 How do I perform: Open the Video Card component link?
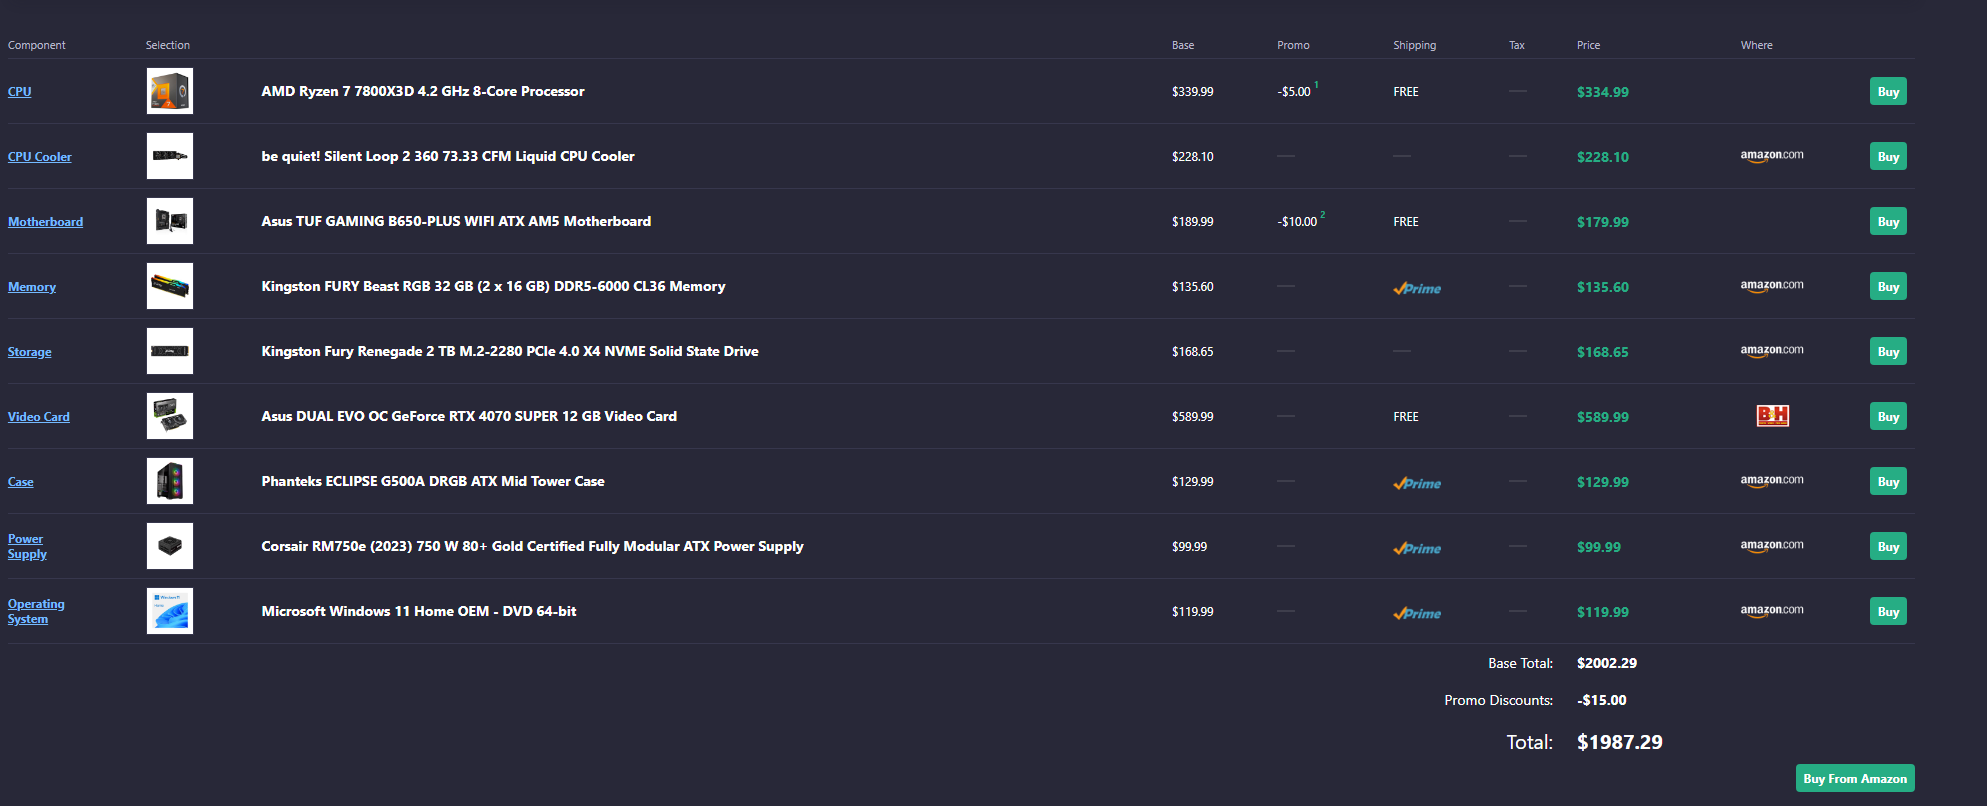point(39,416)
